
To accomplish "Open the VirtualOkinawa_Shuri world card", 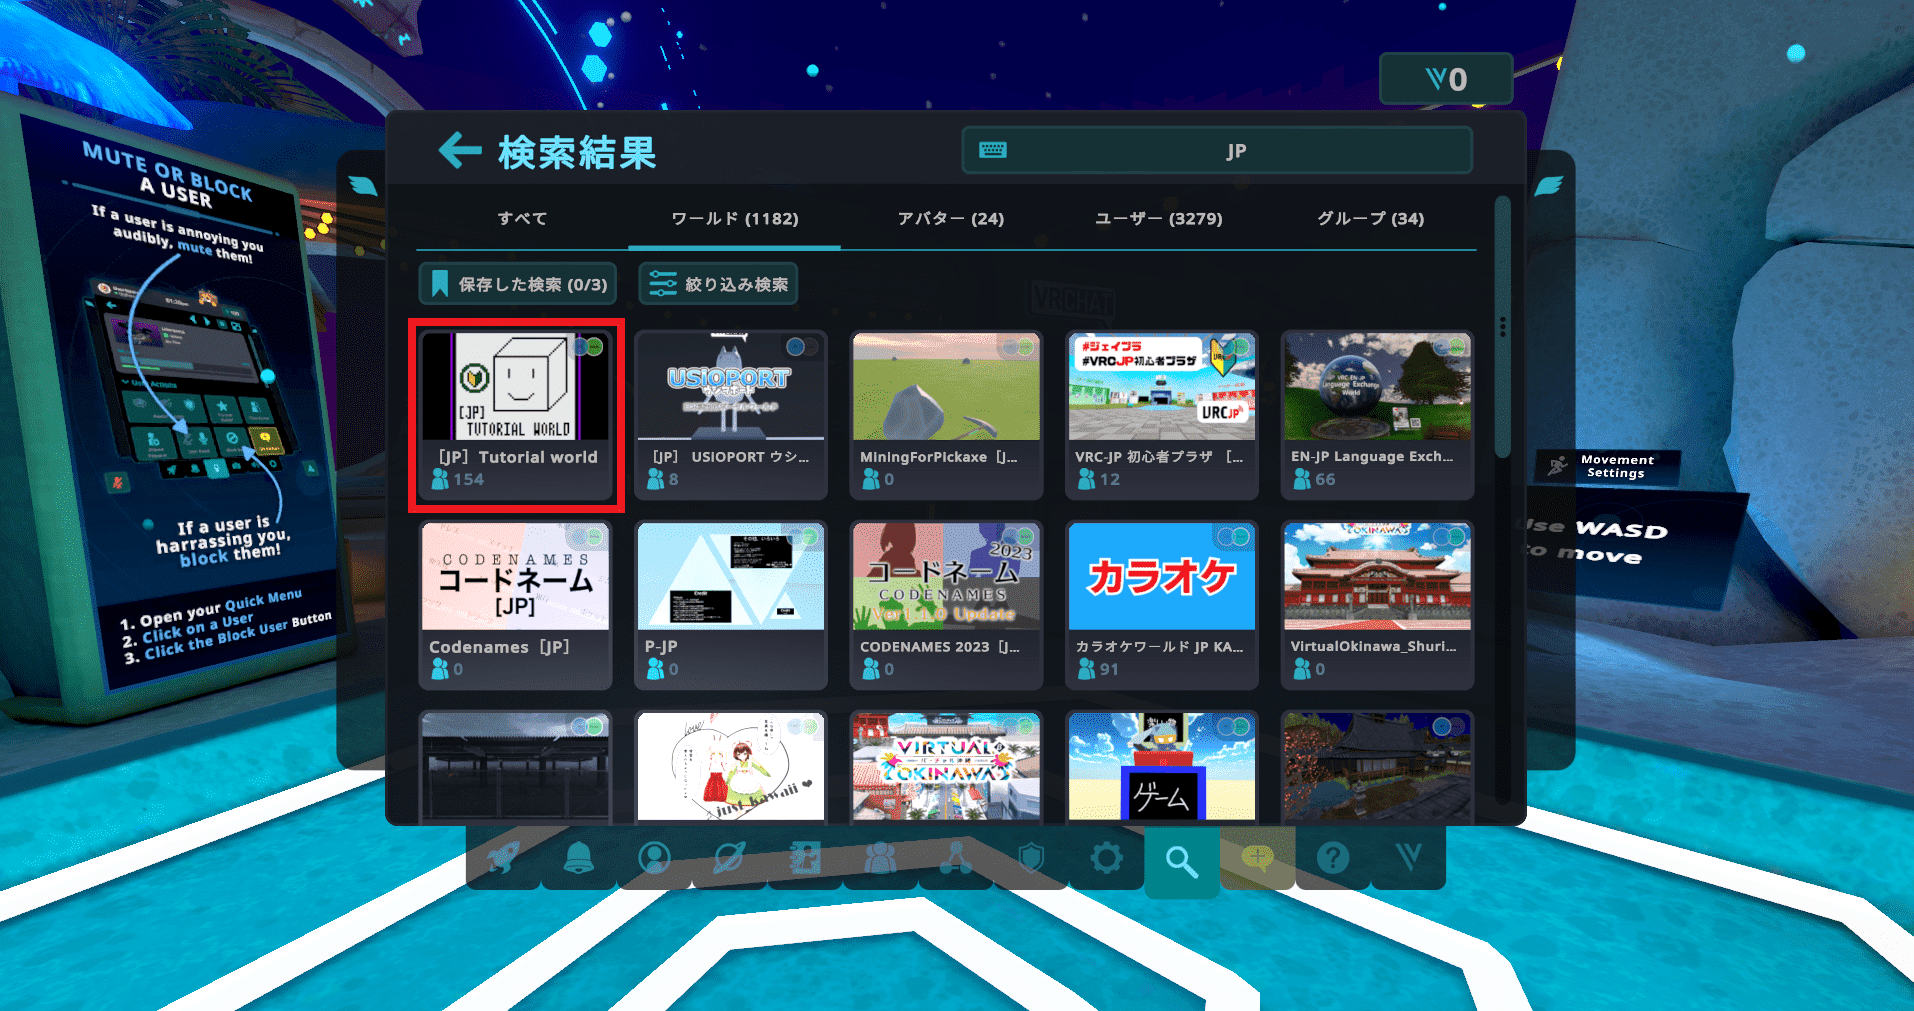I will pyautogui.click(x=1377, y=605).
